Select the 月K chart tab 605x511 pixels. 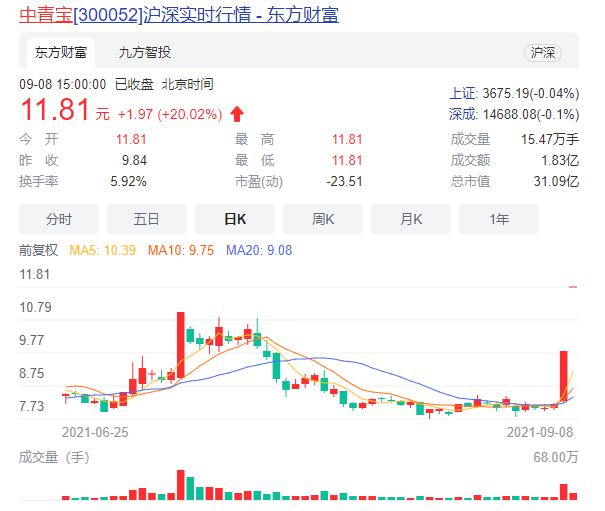411,219
